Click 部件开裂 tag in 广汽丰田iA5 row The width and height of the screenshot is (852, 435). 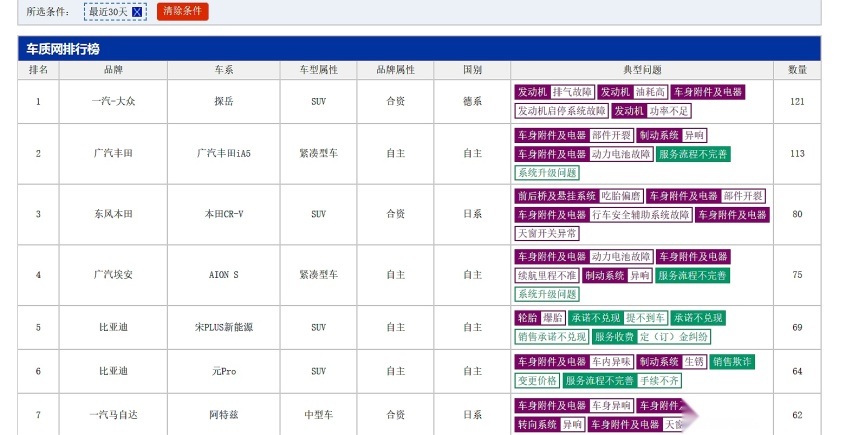pos(611,136)
